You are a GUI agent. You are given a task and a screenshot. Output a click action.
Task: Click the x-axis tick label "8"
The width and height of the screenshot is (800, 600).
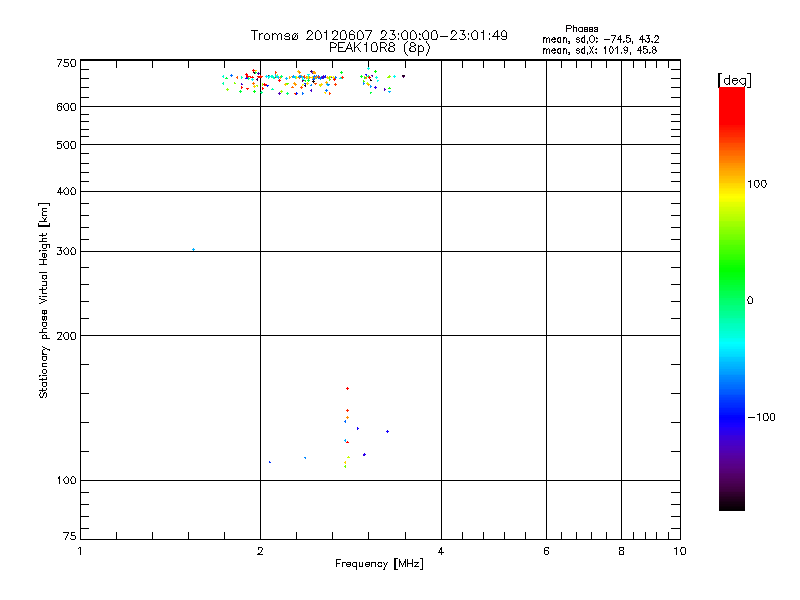coord(621,551)
